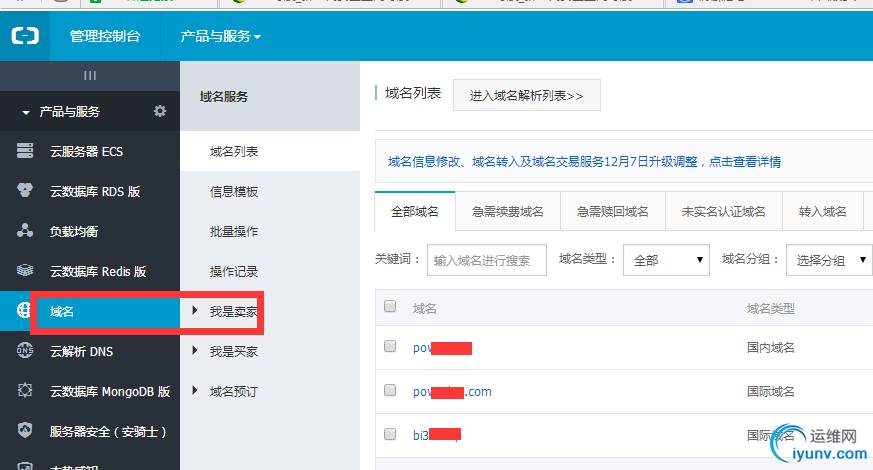Click the 负载均衡 icon
This screenshot has width=873, height=470.
click(24, 231)
